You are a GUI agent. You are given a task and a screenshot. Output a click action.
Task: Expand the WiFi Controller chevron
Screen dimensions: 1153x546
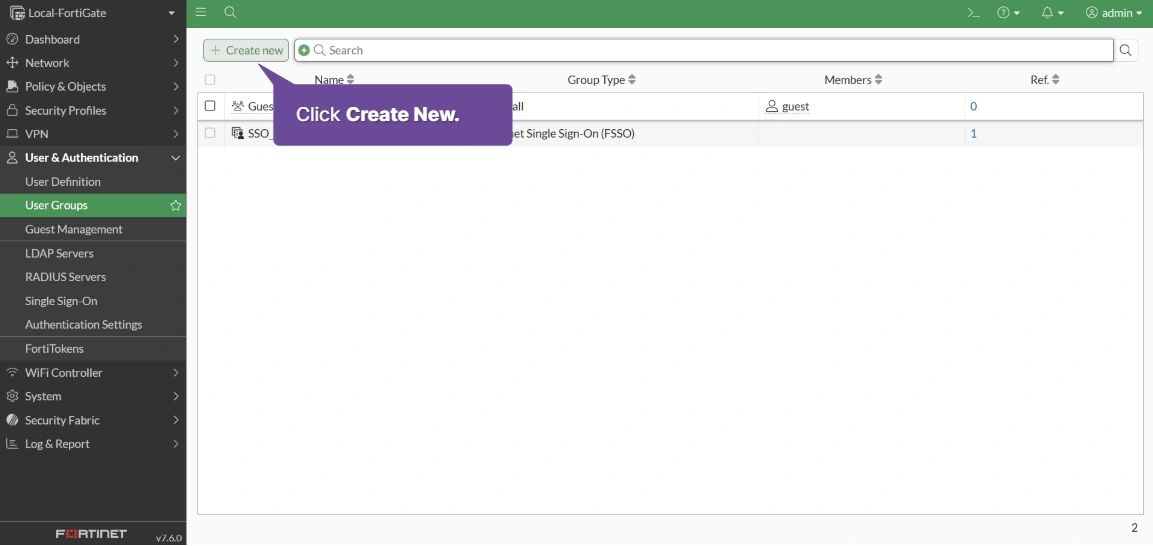tap(176, 373)
